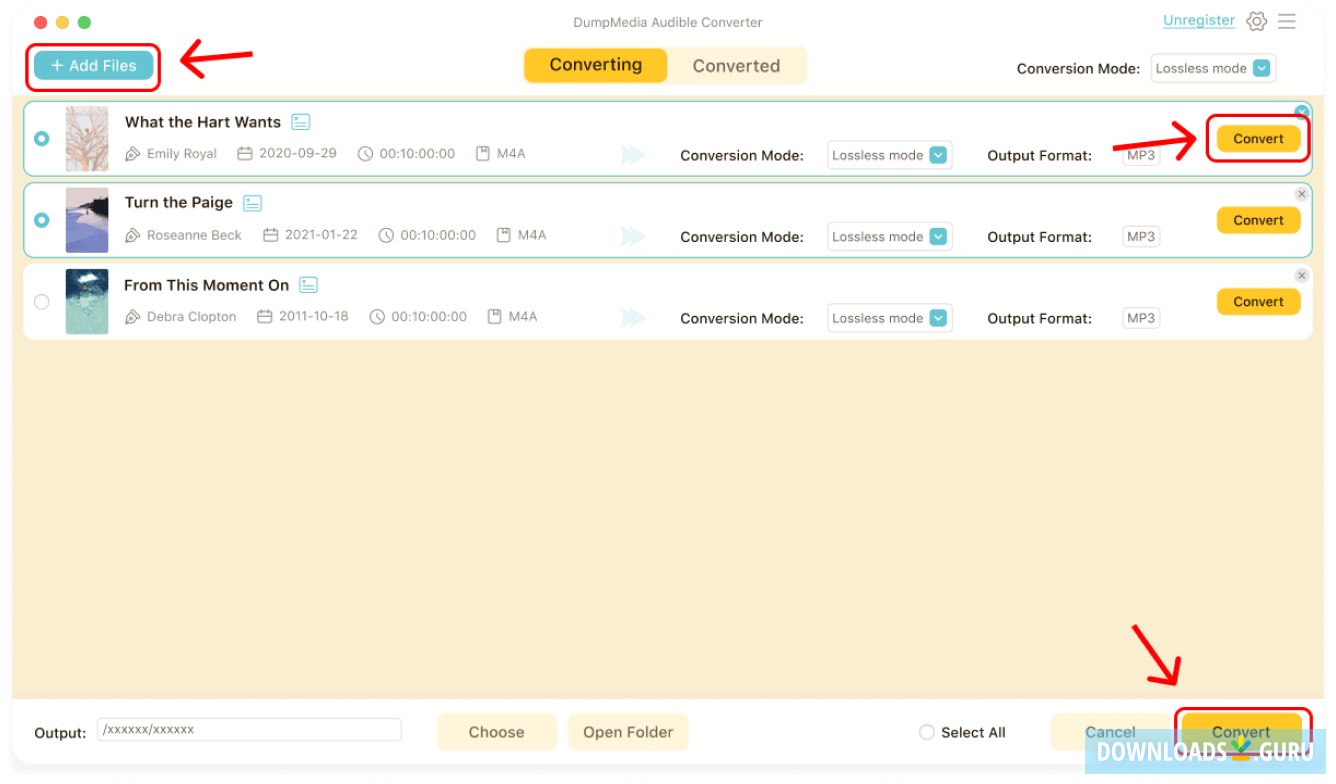
Task: Enable the Select All option
Action: (x=926, y=732)
